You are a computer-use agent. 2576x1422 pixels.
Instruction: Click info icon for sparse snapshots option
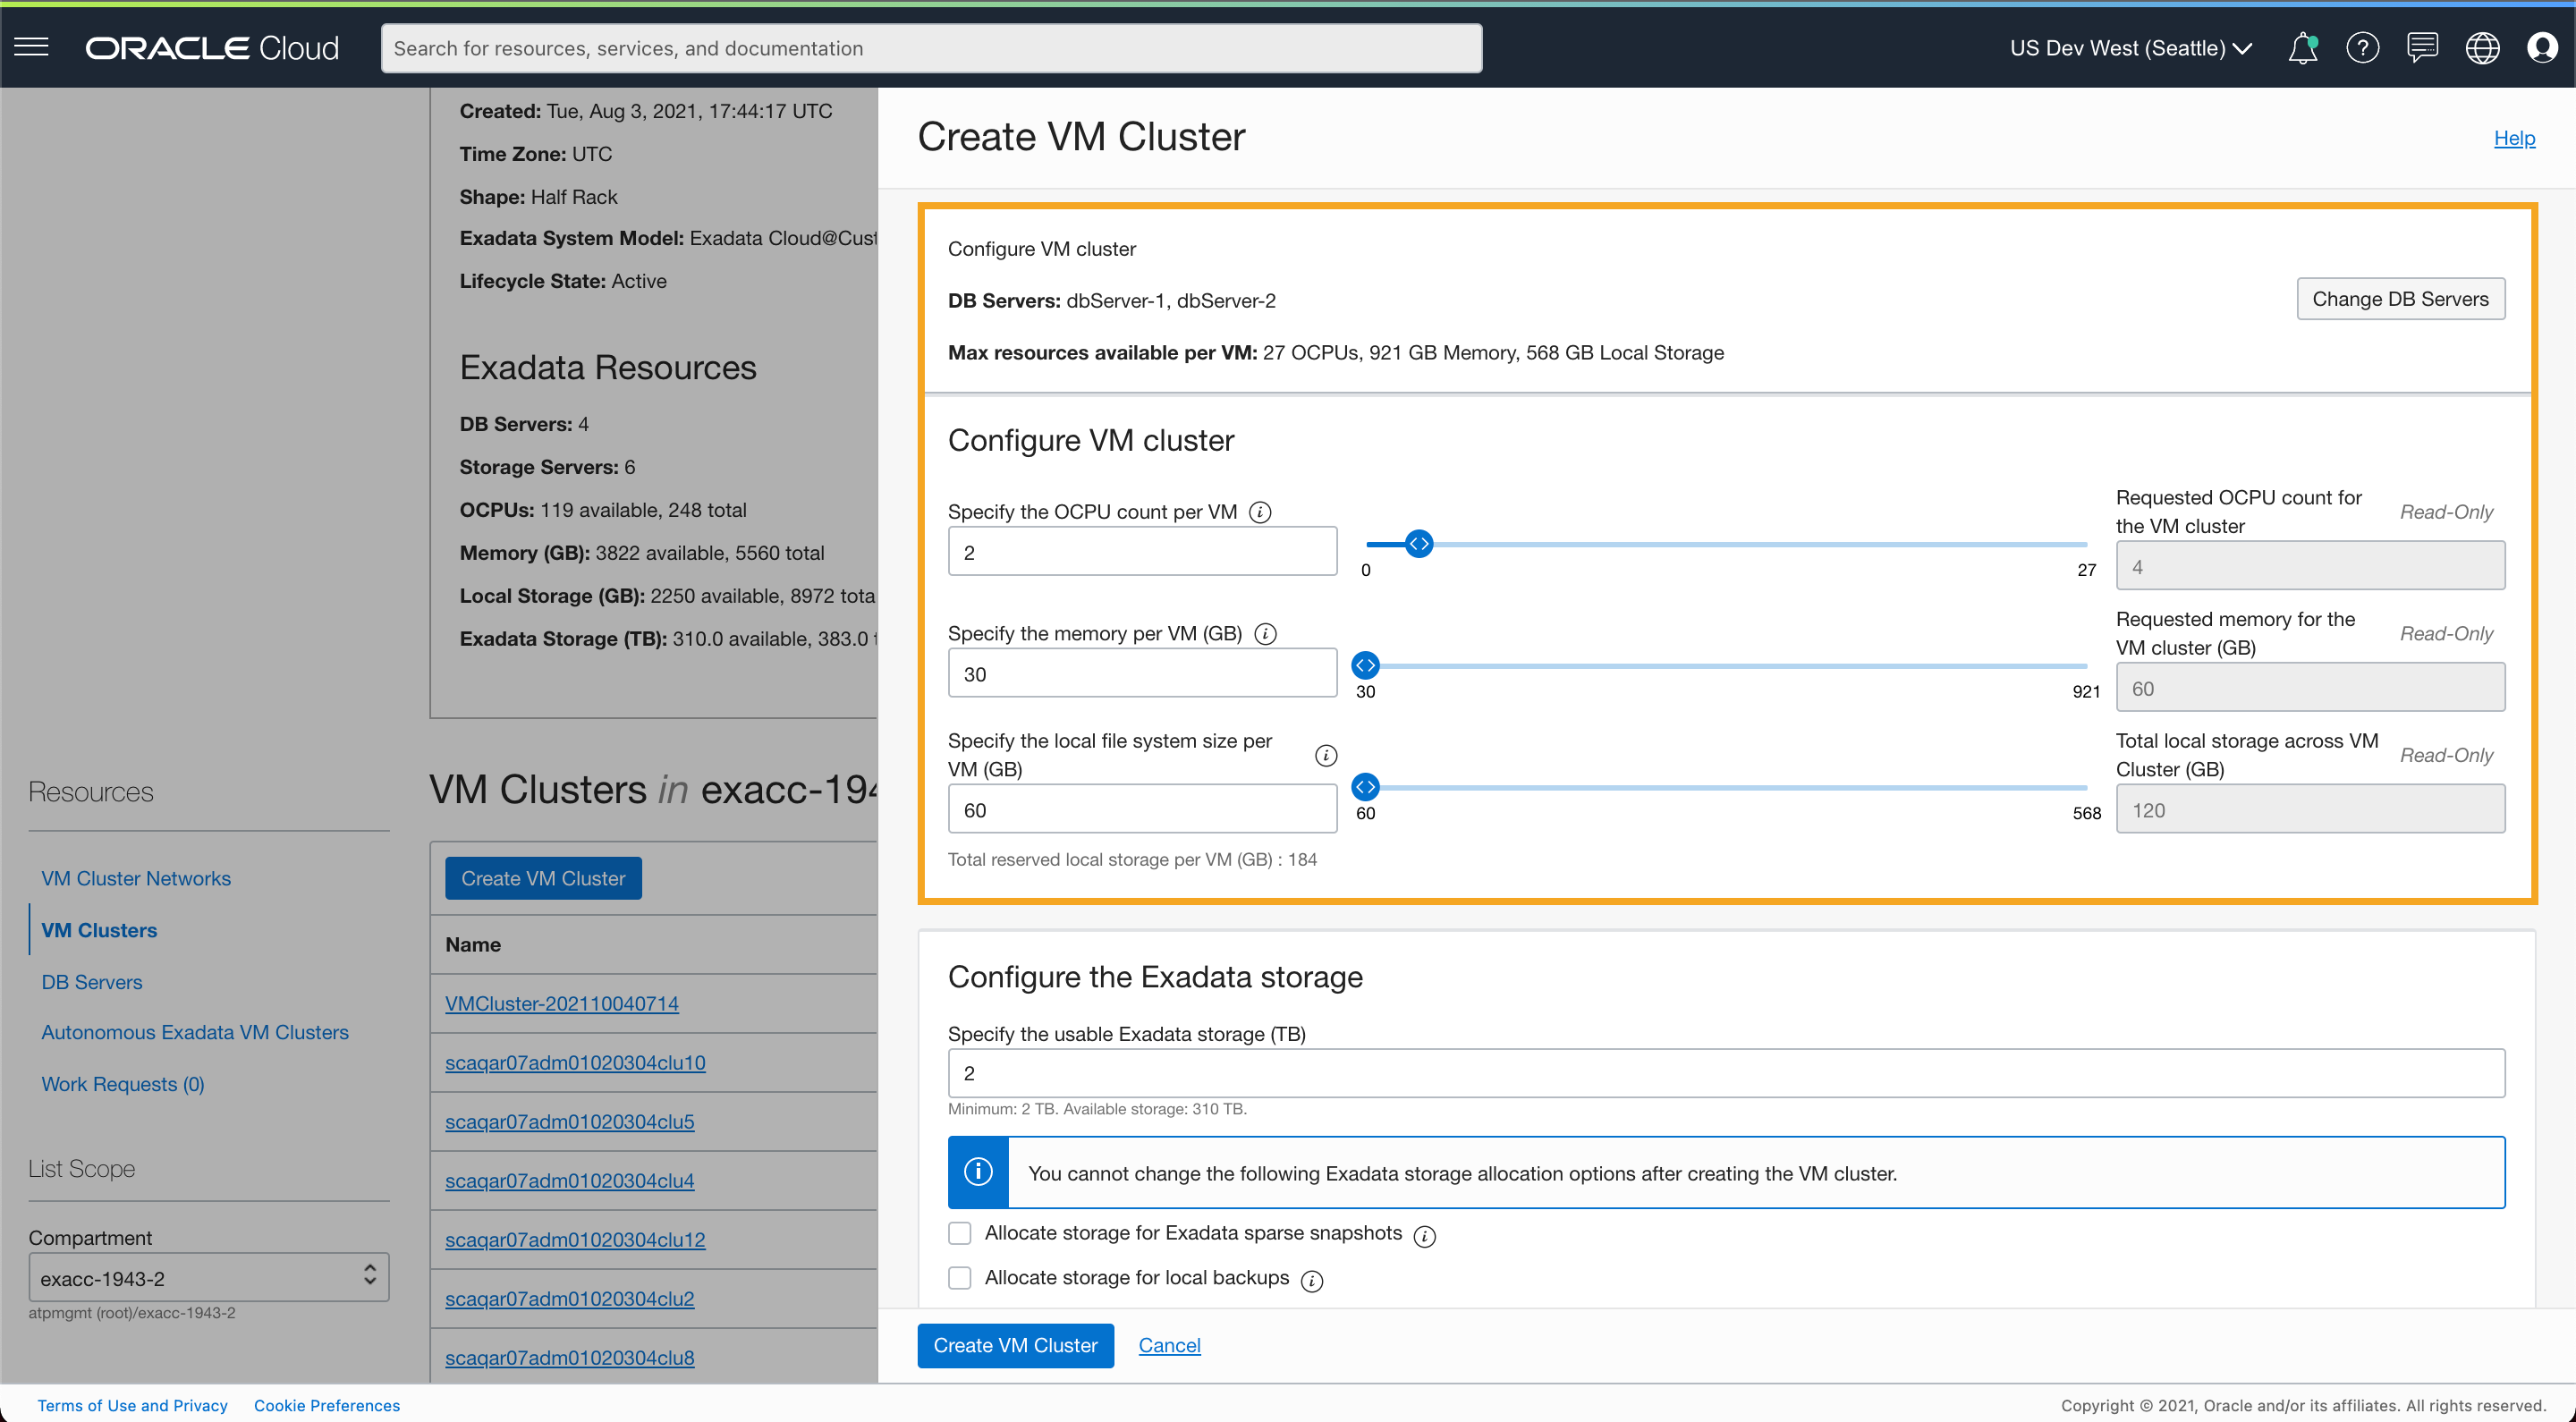click(1424, 1237)
